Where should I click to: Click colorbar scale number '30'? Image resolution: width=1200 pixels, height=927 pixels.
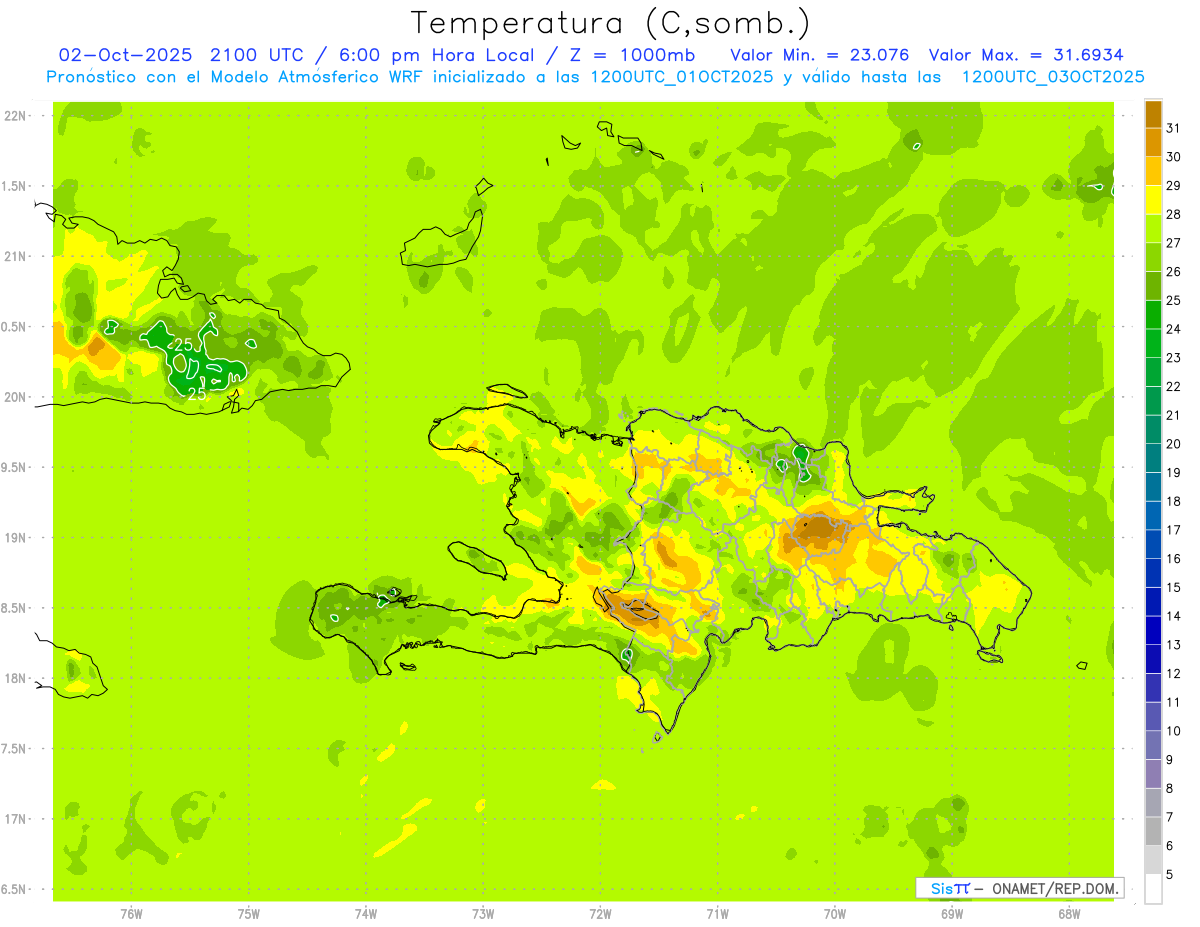click(x=1174, y=157)
